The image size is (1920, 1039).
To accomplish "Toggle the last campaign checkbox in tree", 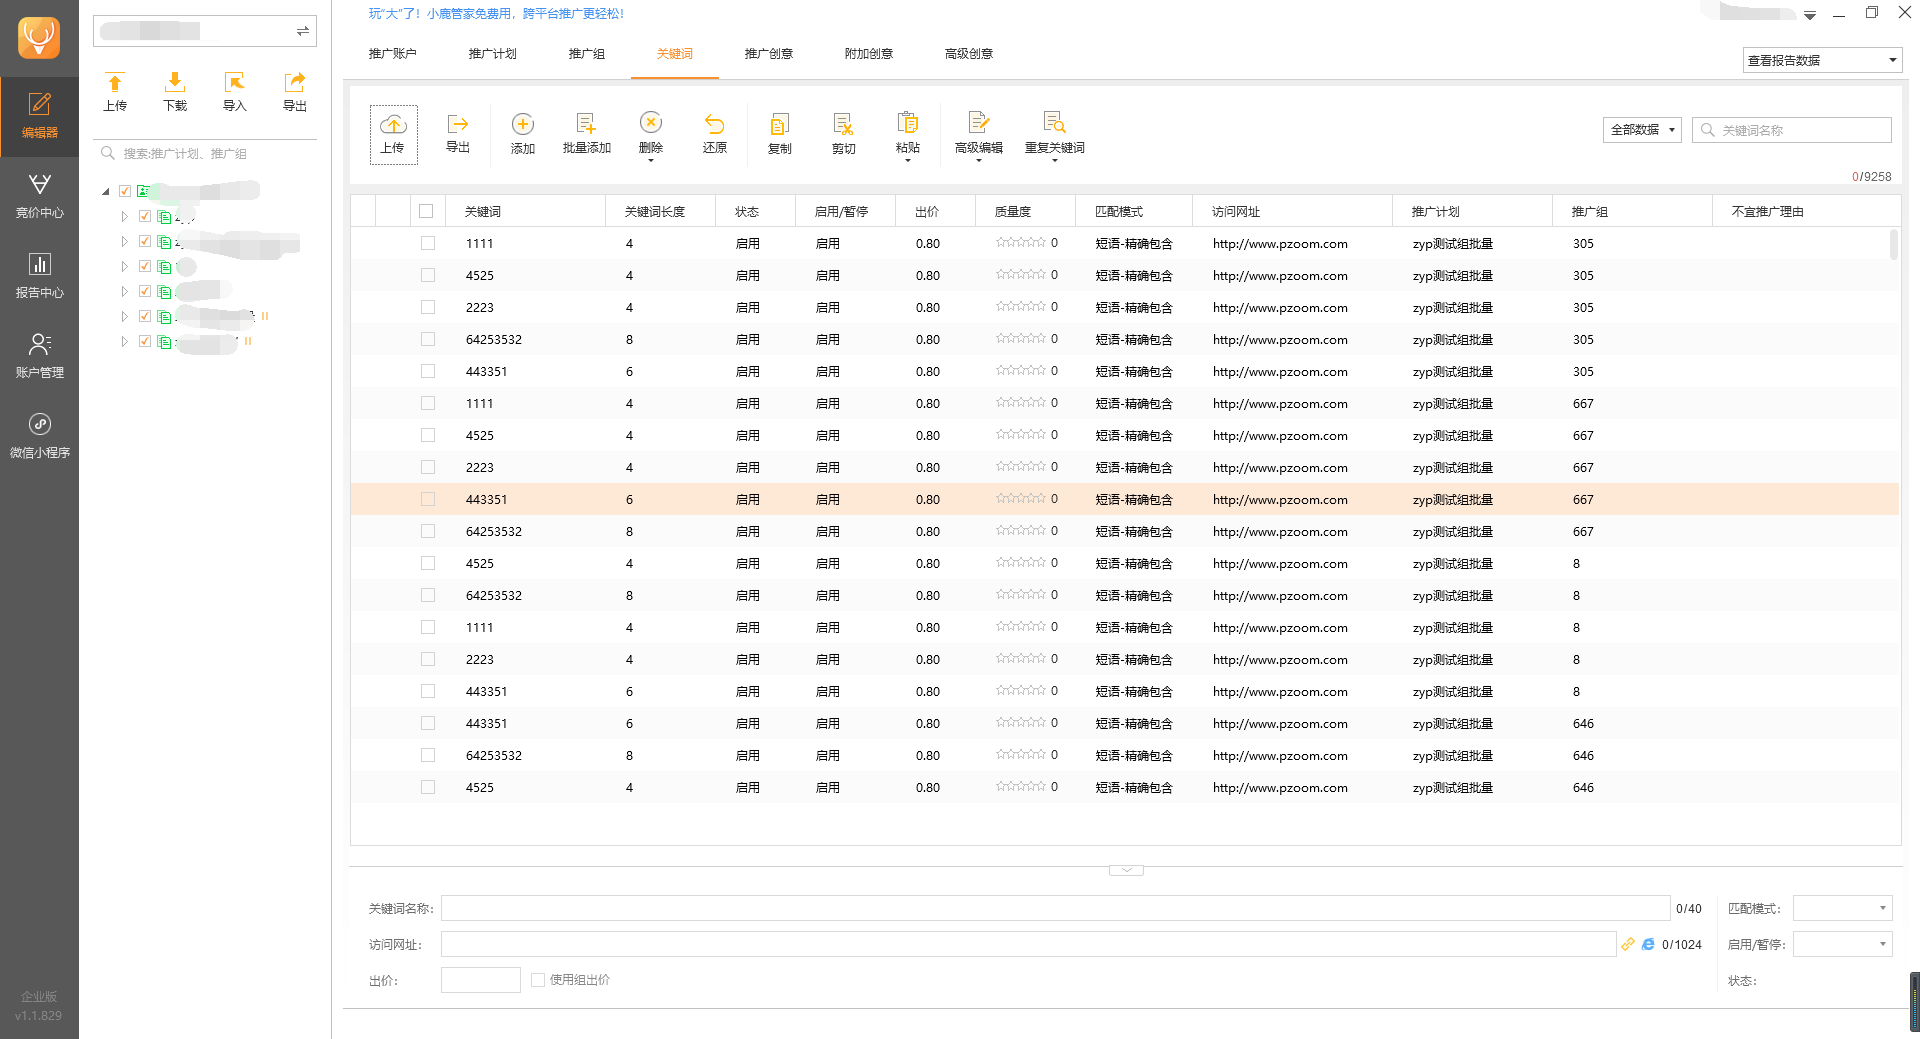I will pos(145,341).
